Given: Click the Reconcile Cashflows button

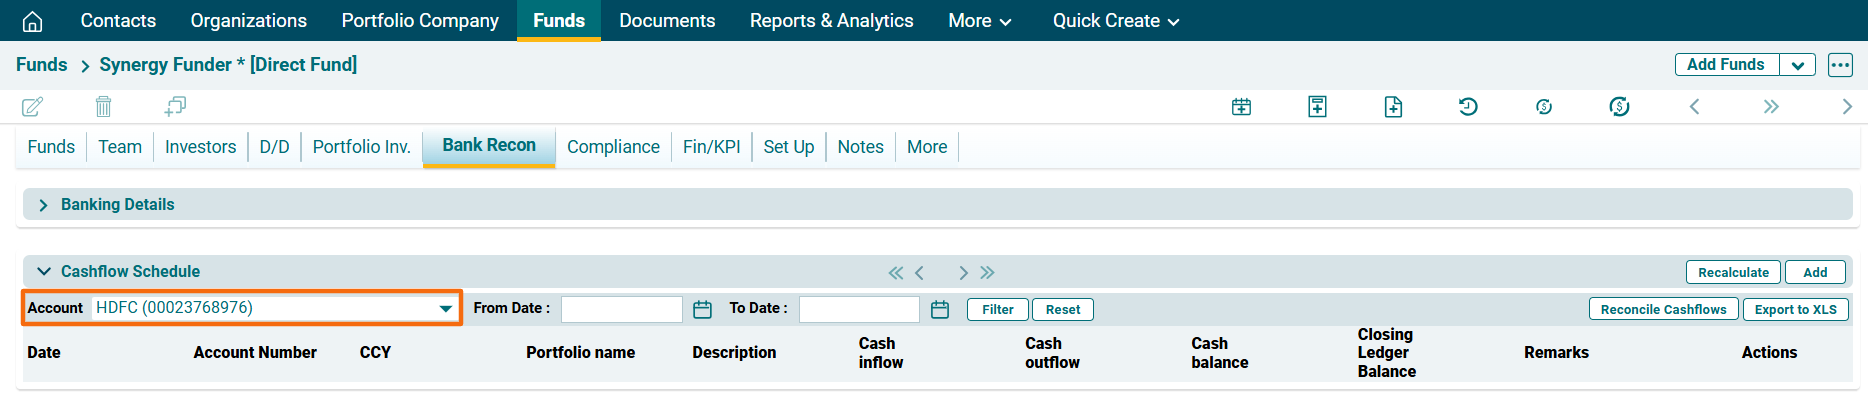Looking at the screenshot, I should pyautogui.click(x=1663, y=310).
